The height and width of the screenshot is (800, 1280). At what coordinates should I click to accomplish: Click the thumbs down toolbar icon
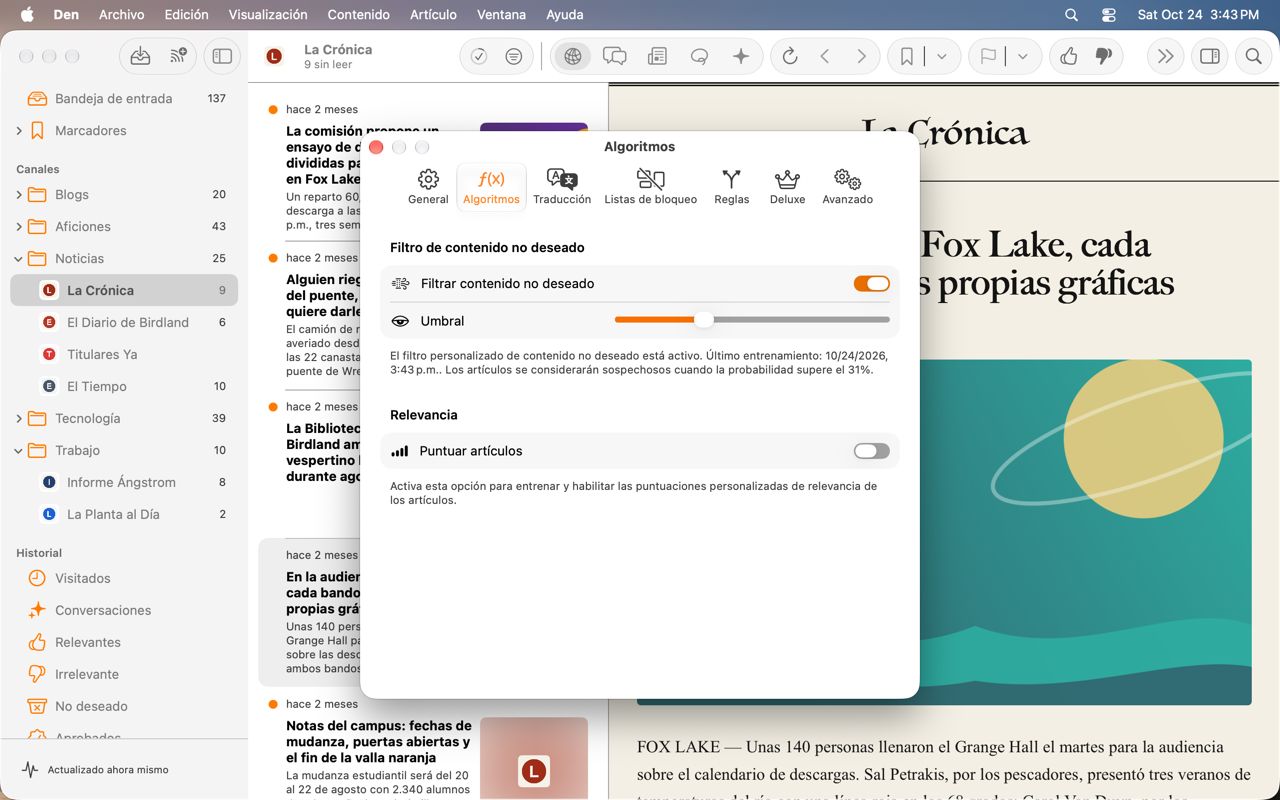click(x=1104, y=57)
